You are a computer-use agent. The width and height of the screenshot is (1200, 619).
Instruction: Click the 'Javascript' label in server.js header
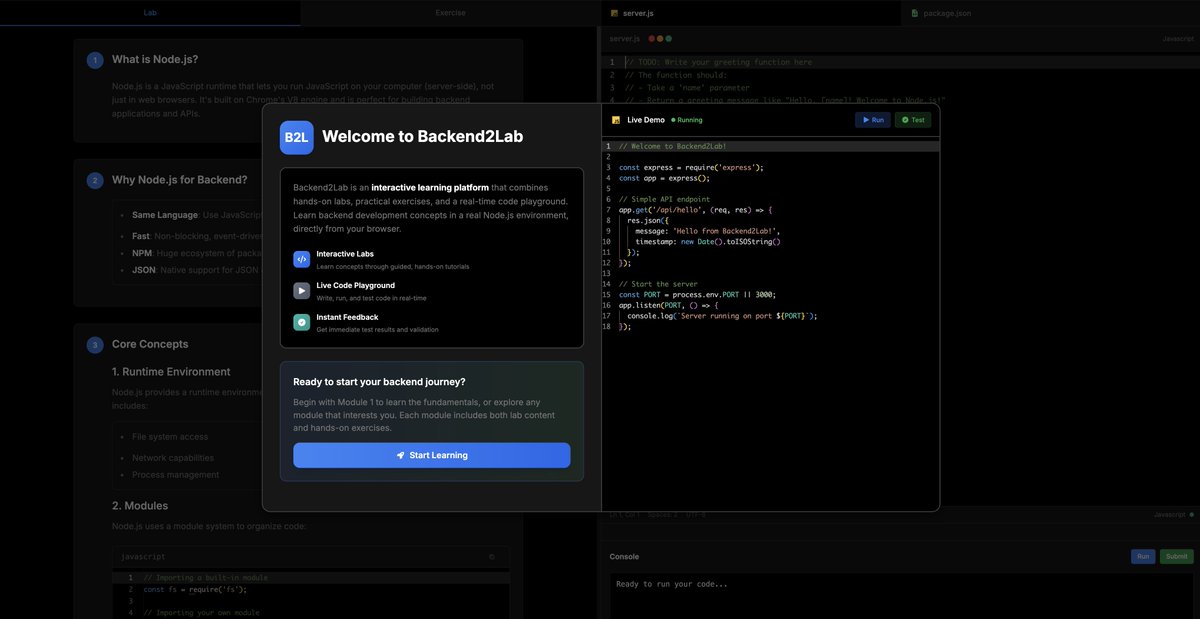pos(1178,38)
